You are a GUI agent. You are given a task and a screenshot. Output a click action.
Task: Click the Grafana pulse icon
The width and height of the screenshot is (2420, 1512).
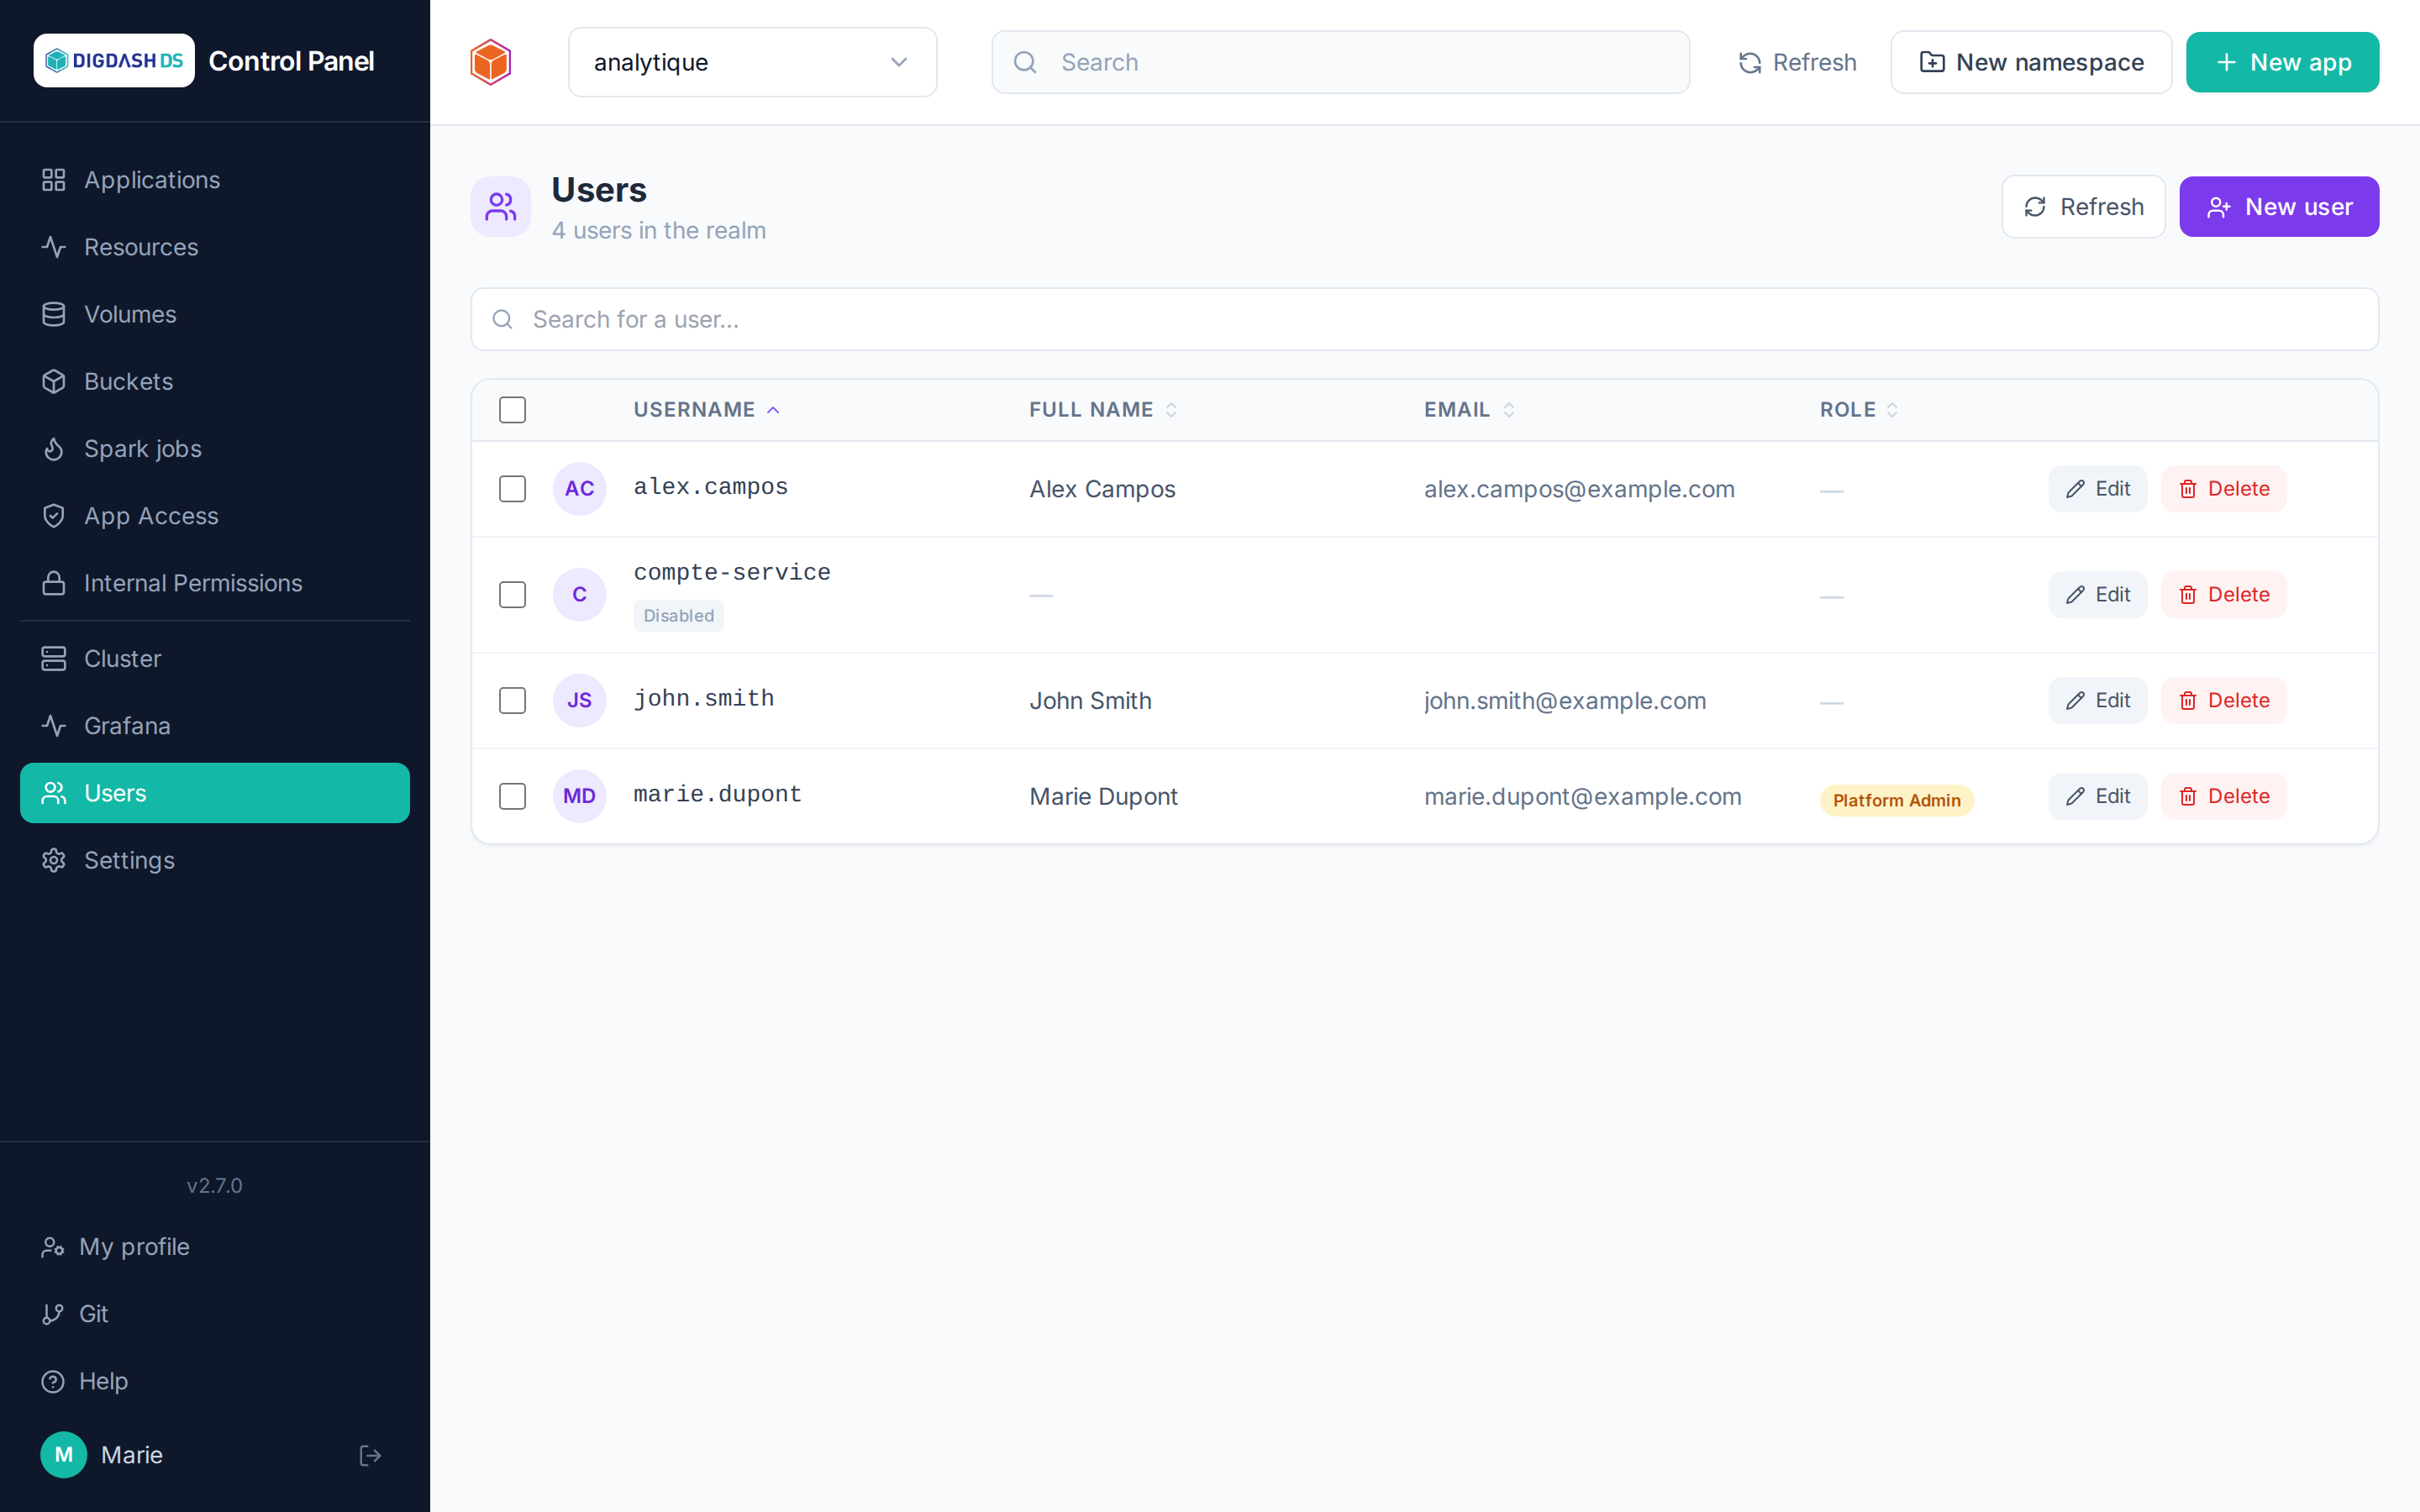click(x=54, y=726)
